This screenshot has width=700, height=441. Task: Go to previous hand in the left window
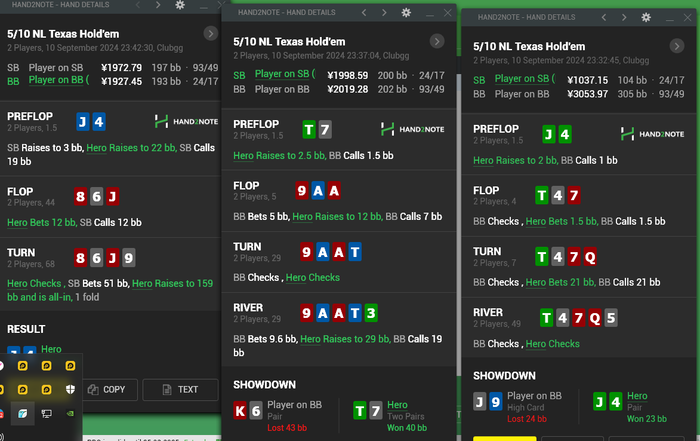tap(138, 5)
